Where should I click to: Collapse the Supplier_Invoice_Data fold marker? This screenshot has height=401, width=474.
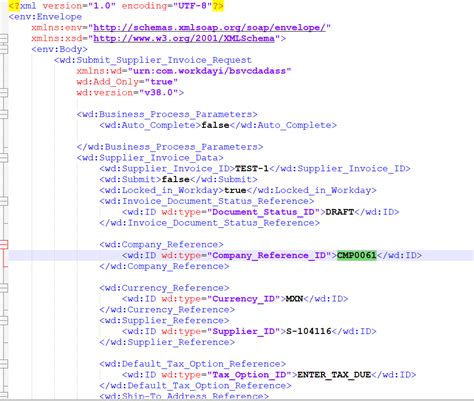[x=3, y=158]
